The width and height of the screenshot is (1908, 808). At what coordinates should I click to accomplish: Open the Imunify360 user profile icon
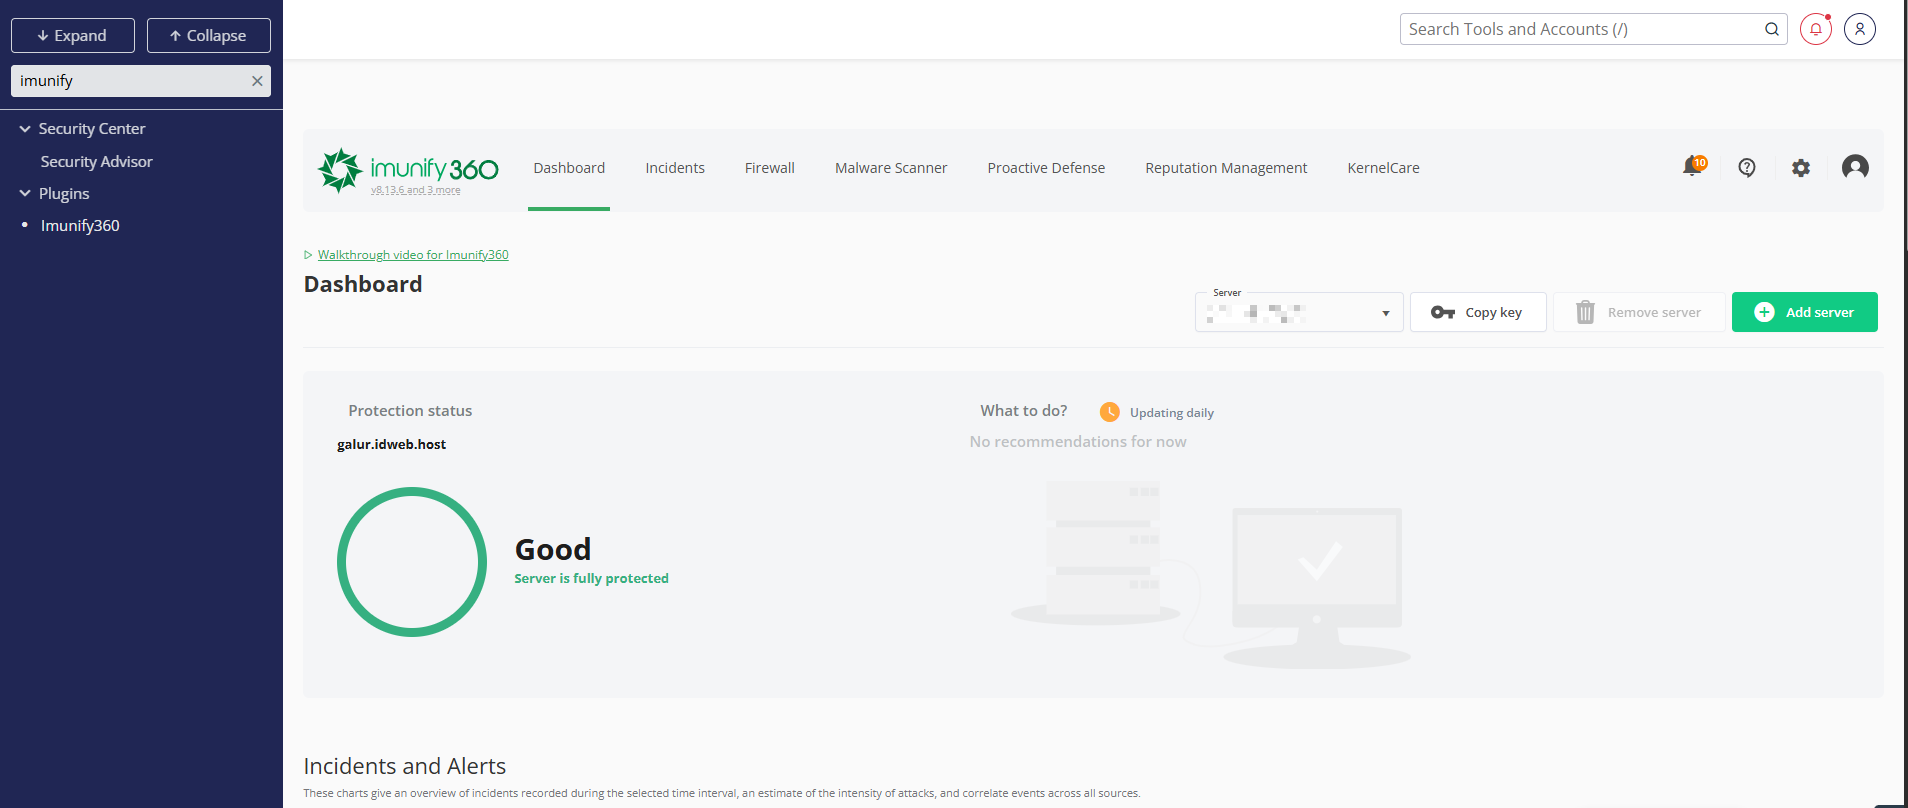(x=1855, y=167)
